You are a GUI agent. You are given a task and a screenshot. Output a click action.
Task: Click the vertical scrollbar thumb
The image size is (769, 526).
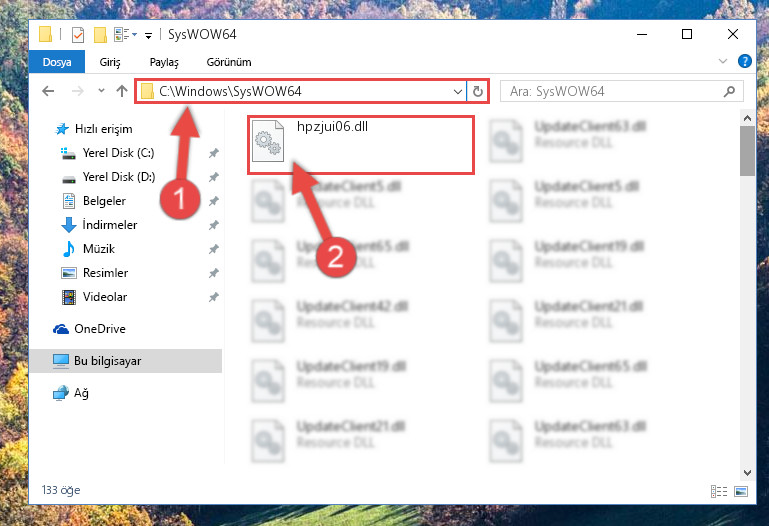[x=747, y=150]
